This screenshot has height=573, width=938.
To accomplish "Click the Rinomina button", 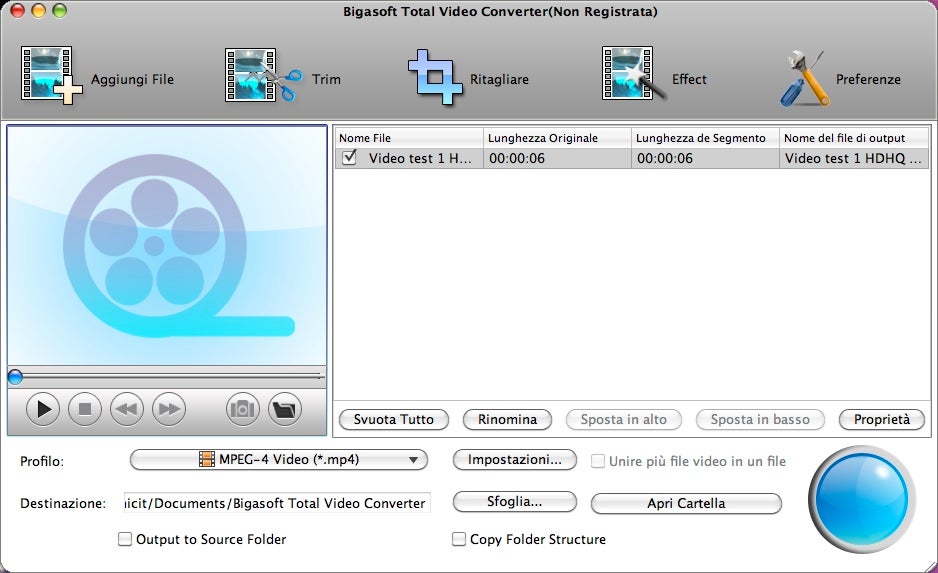I will click(x=507, y=419).
